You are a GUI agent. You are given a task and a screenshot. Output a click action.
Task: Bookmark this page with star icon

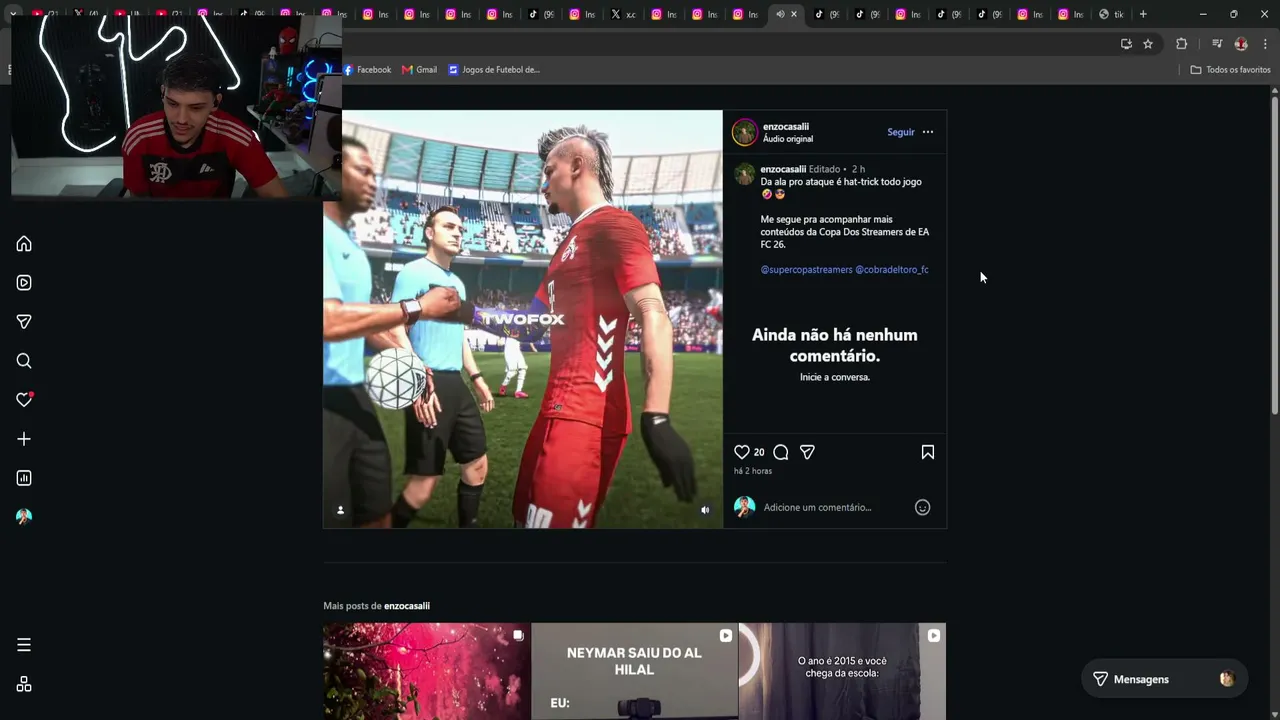click(x=1148, y=44)
